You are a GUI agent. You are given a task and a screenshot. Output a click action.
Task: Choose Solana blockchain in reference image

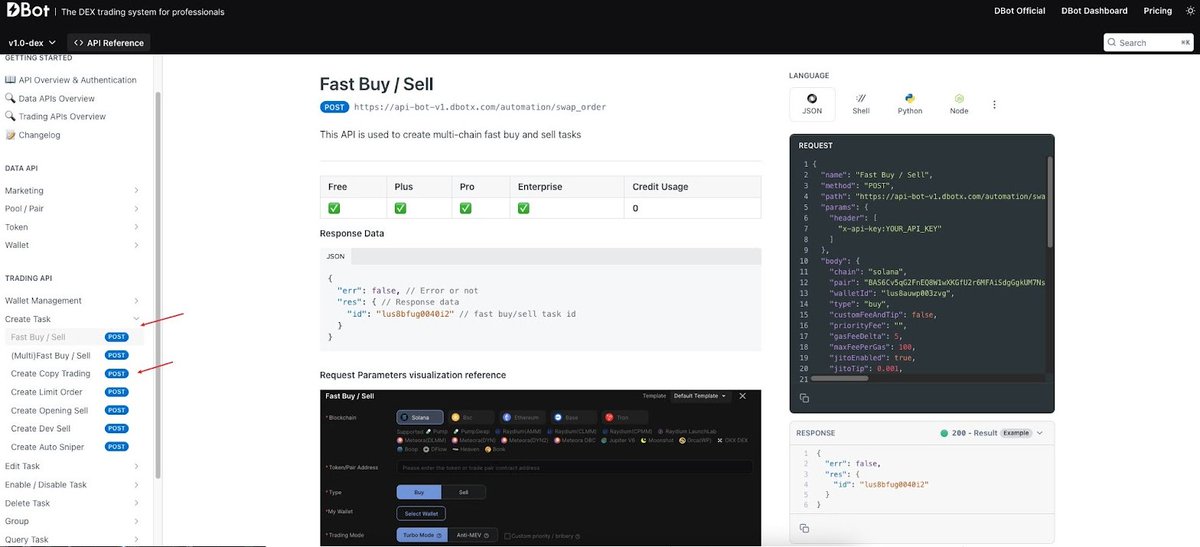tap(420, 417)
